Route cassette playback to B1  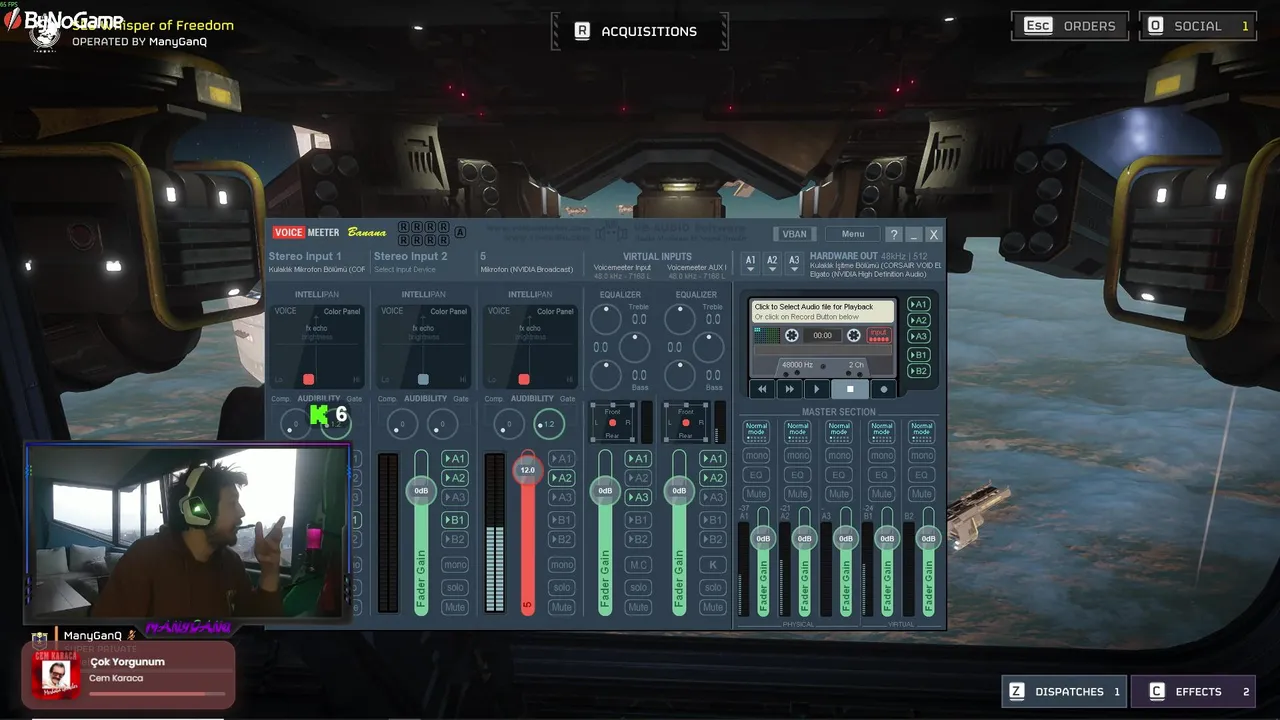coord(918,355)
